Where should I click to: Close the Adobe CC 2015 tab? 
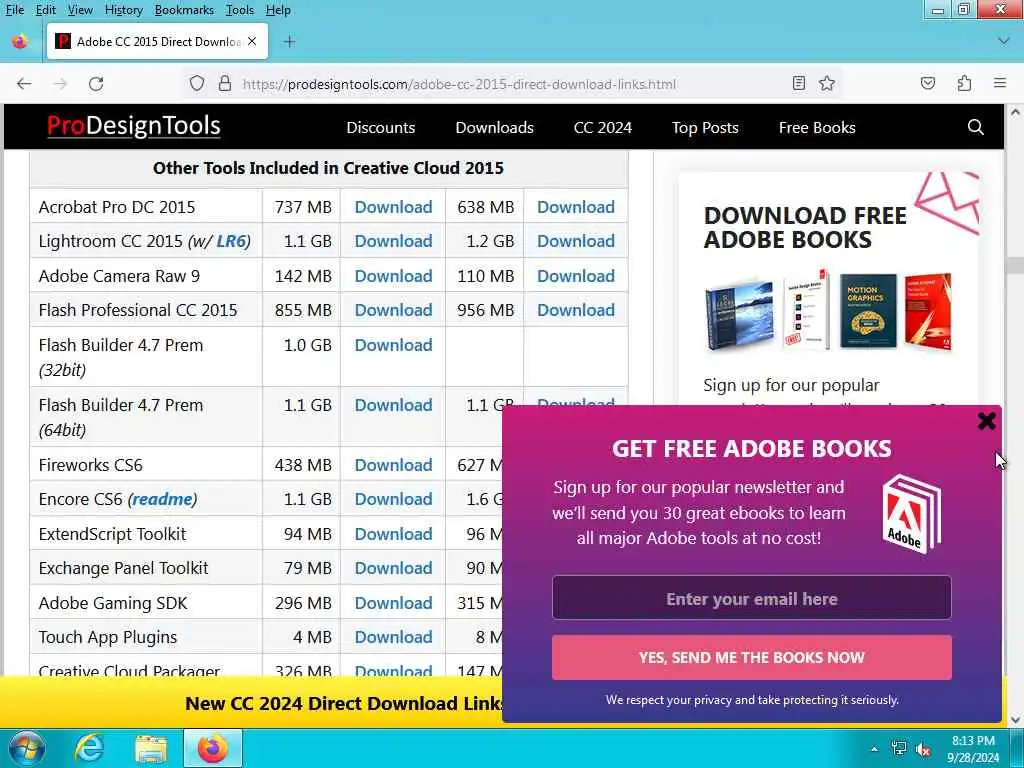(252, 41)
